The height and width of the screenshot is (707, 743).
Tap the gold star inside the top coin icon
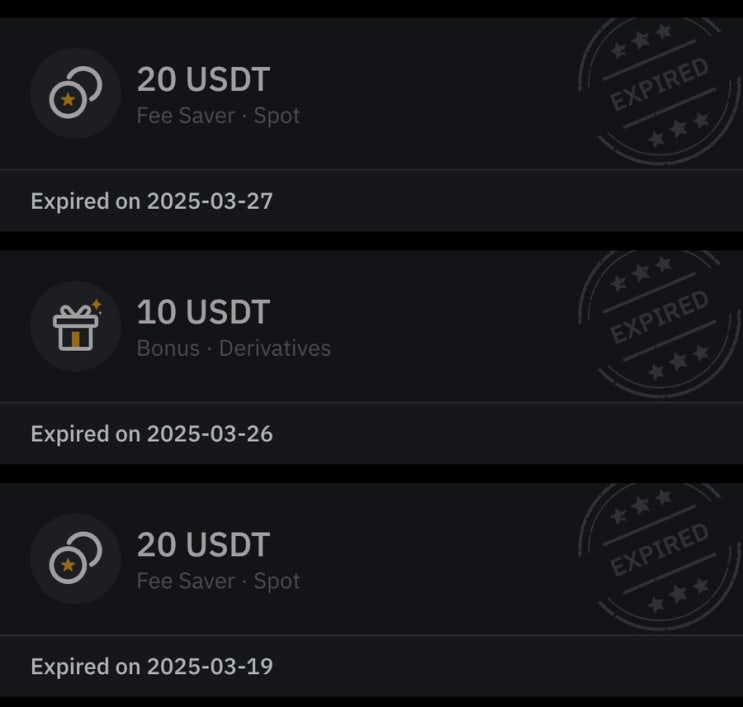tap(68, 100)
